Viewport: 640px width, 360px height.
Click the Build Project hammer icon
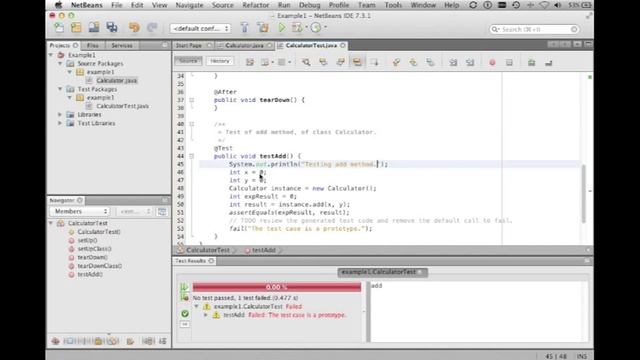tap(244, 28)
